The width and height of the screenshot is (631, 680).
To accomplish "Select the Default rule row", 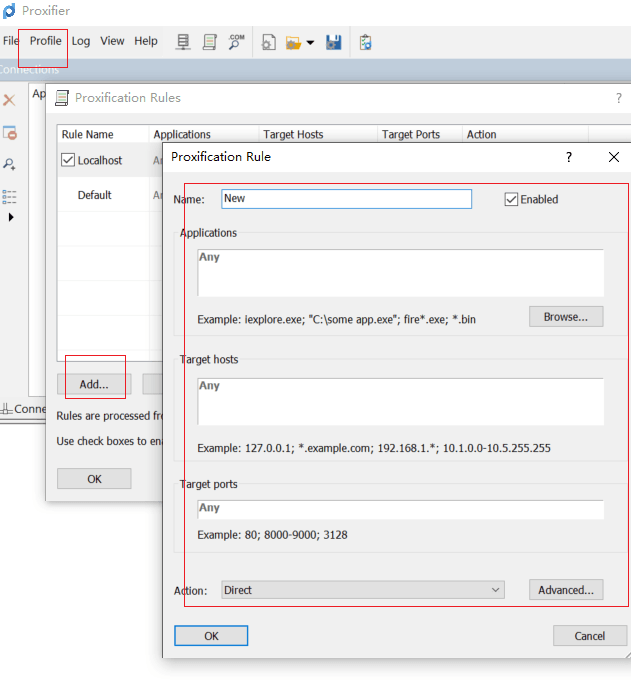I will click(x=111, y=195).
